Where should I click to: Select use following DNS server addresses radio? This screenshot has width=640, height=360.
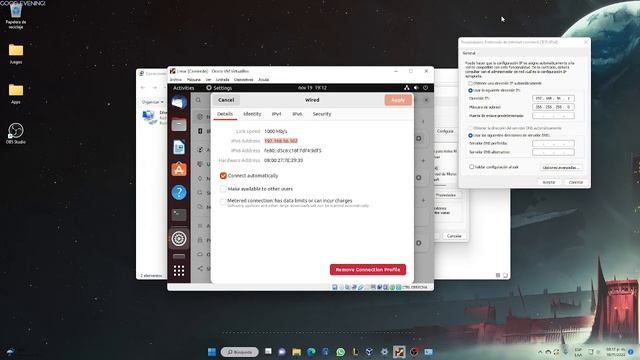(470, 135)
